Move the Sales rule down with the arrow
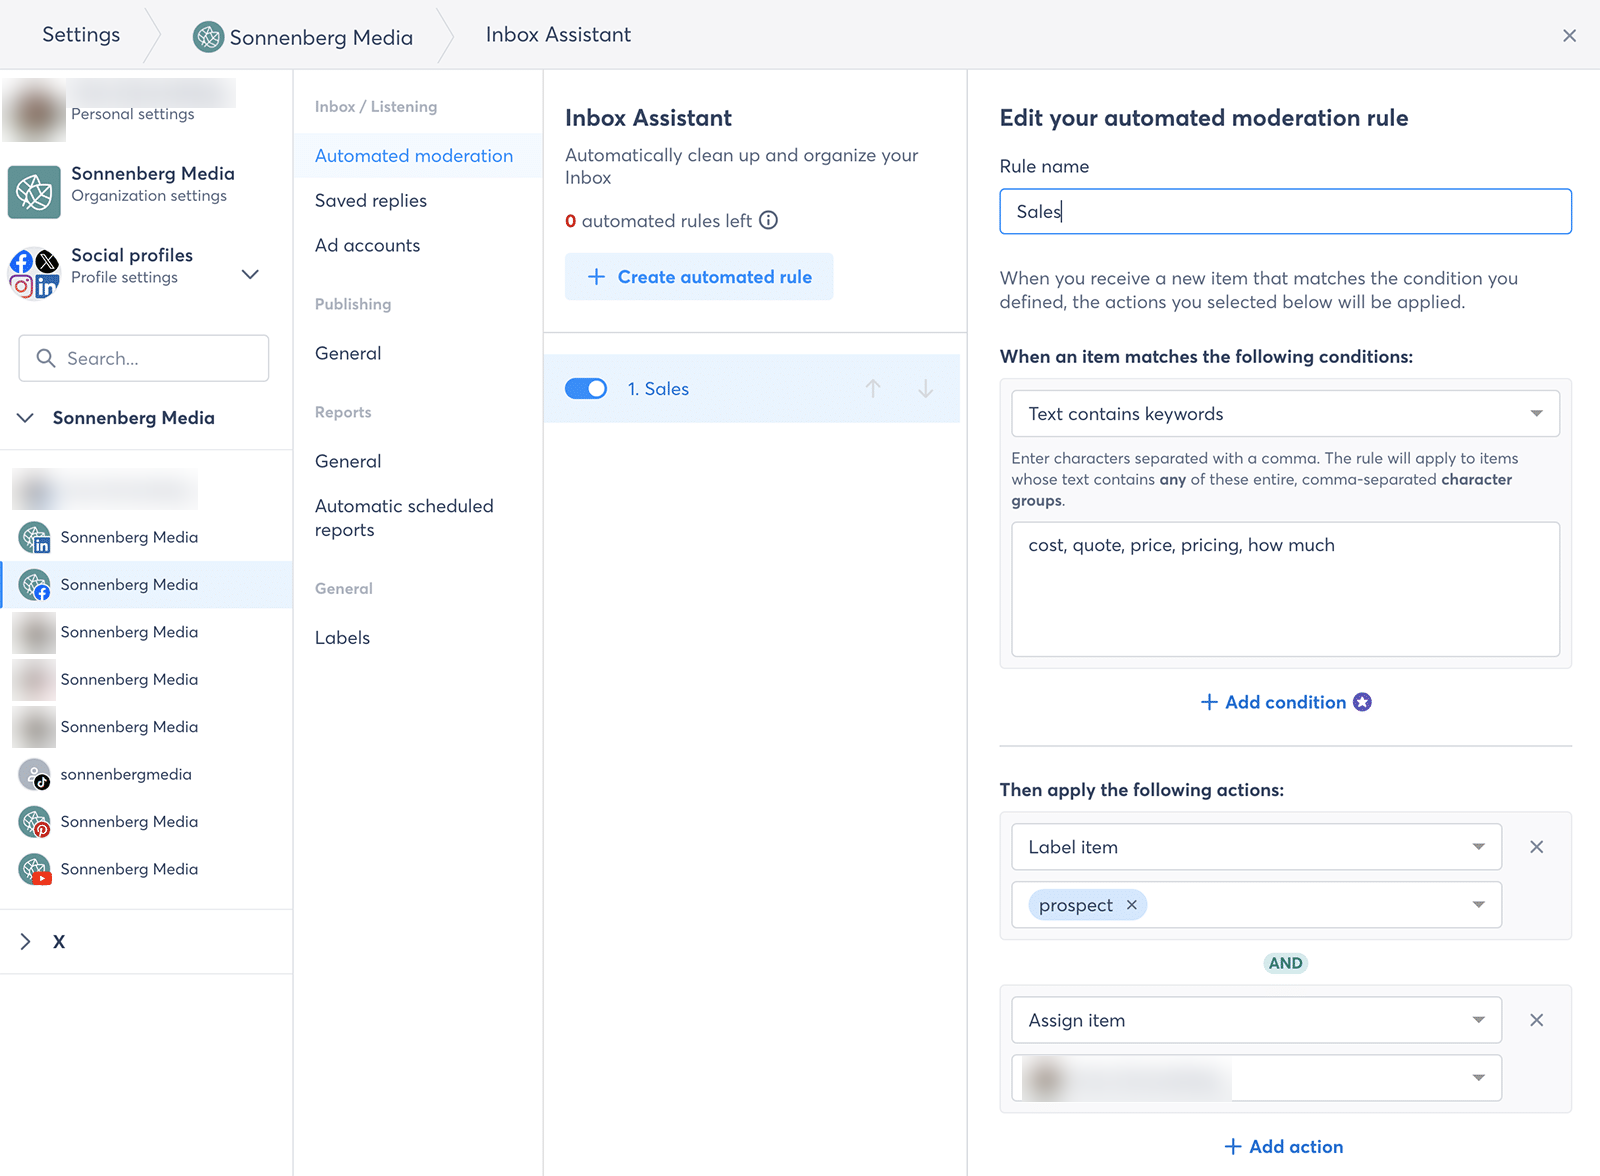Viewport: 1600px width, 1176px height. tap(926, 388)
